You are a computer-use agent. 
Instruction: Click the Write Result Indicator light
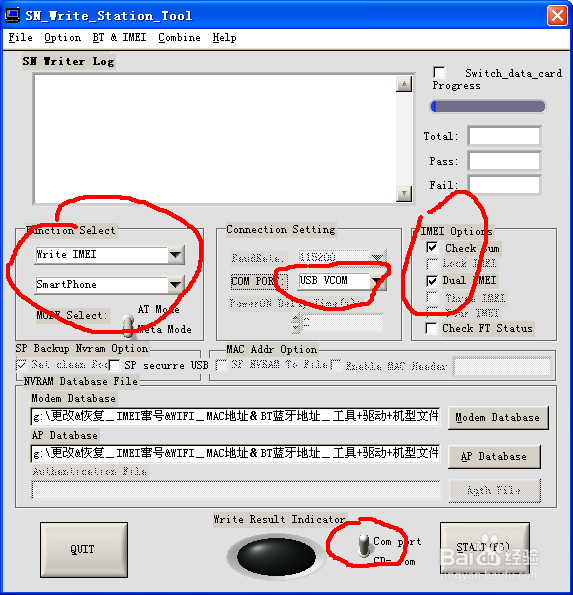[277, 557]
